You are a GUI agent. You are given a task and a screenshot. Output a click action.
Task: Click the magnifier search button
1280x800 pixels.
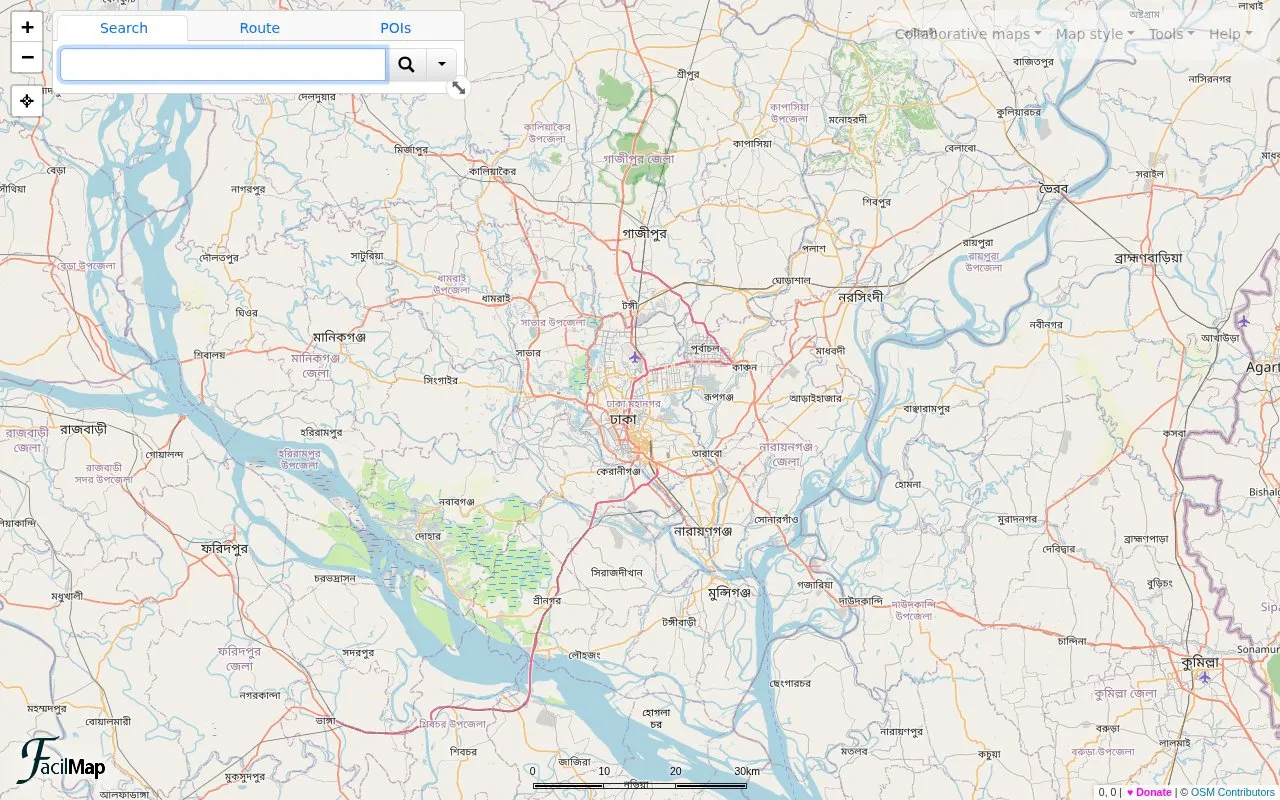(406, 65)
